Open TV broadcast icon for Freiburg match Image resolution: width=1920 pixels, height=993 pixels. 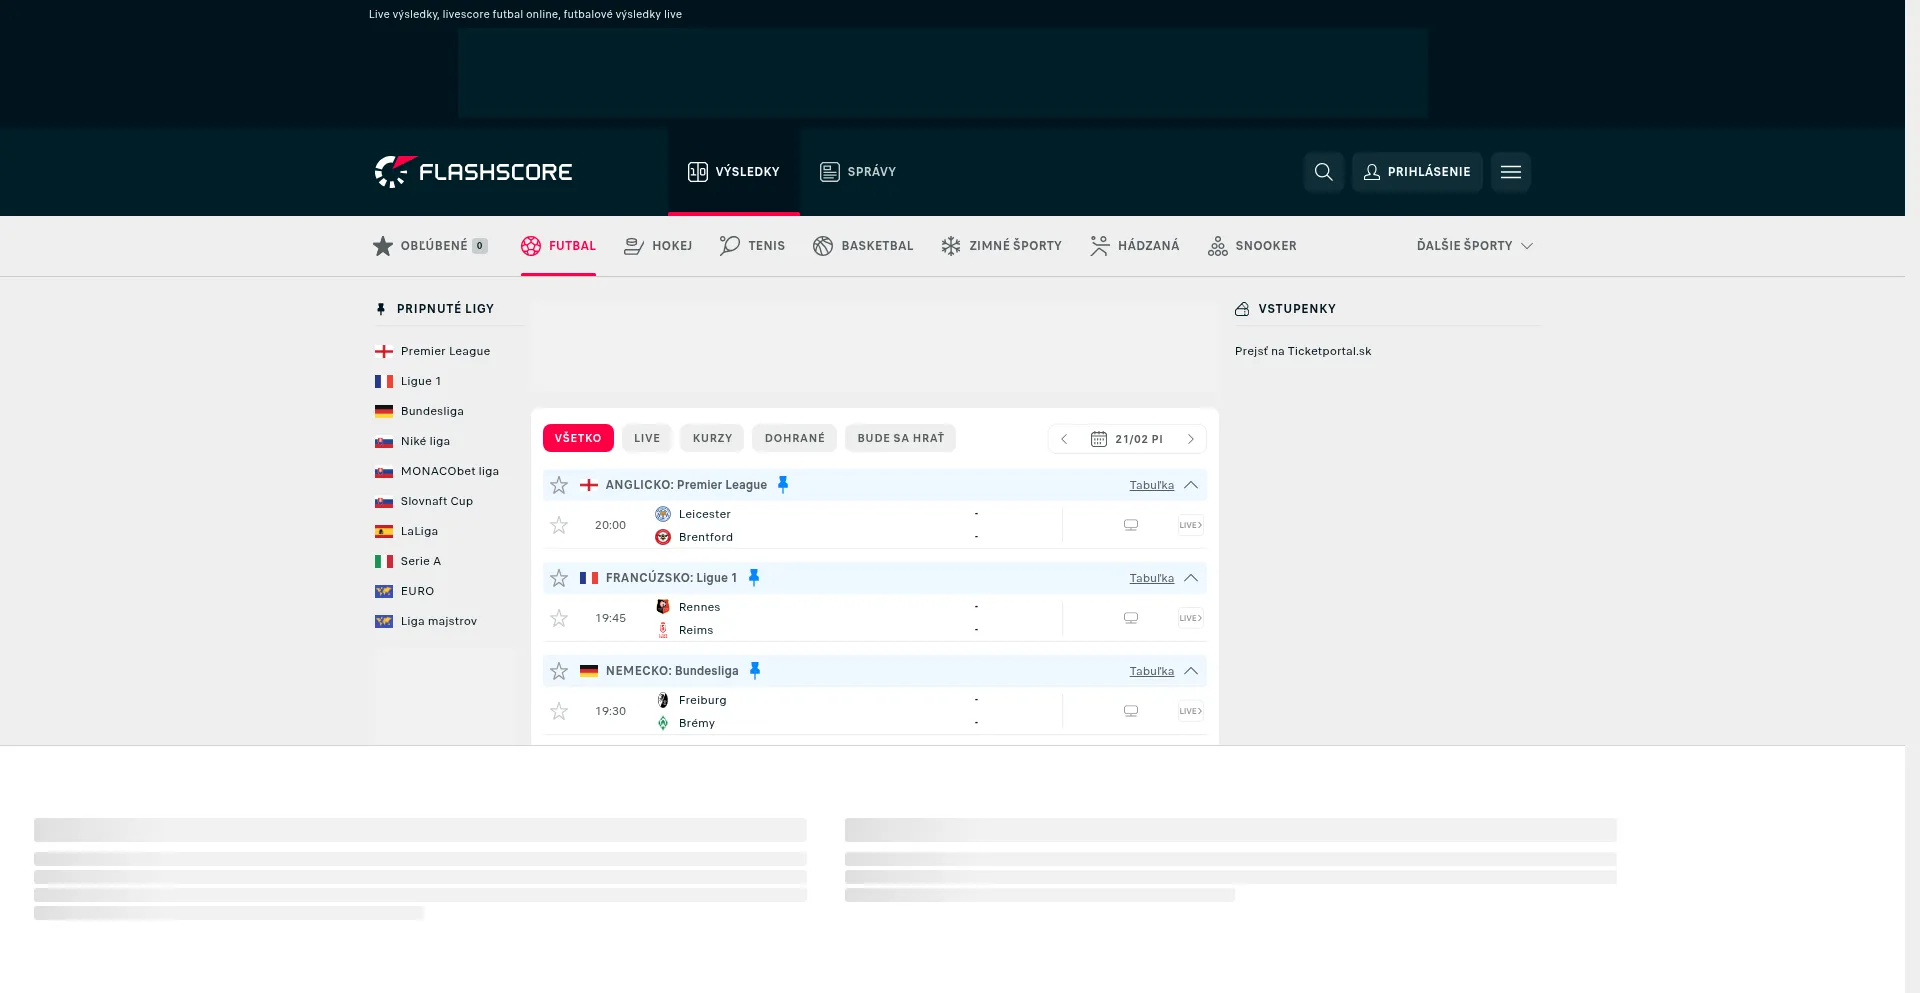point(1131,711)
